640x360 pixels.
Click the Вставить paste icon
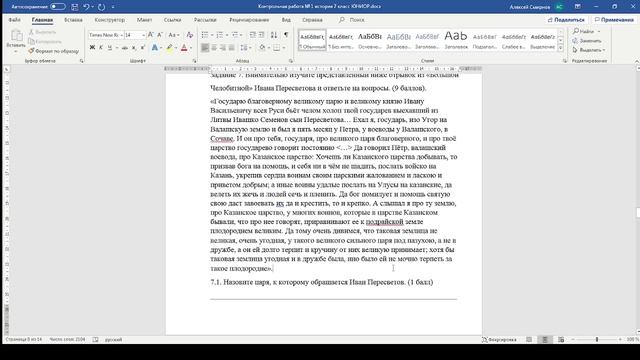(x=16, y=36)
